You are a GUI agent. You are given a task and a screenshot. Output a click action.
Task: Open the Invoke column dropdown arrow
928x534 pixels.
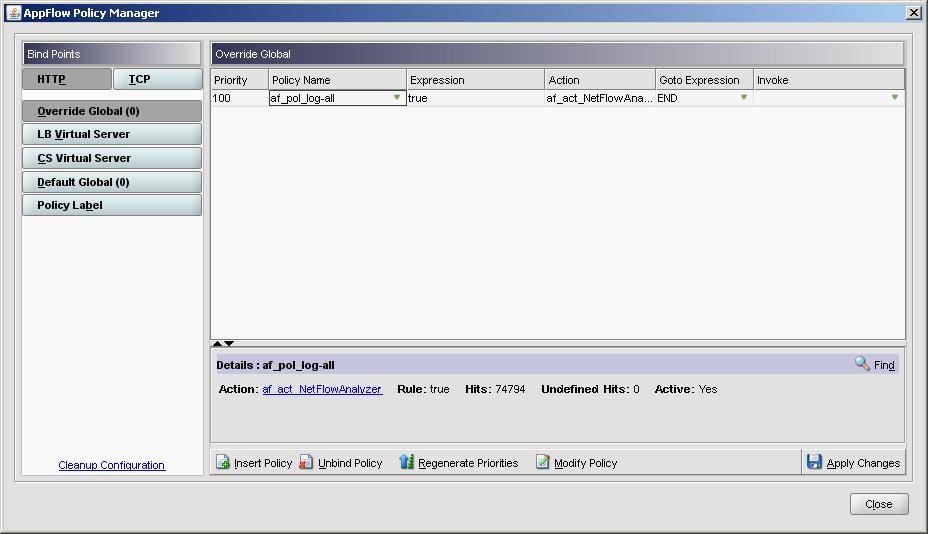click(x=895, y=97)
